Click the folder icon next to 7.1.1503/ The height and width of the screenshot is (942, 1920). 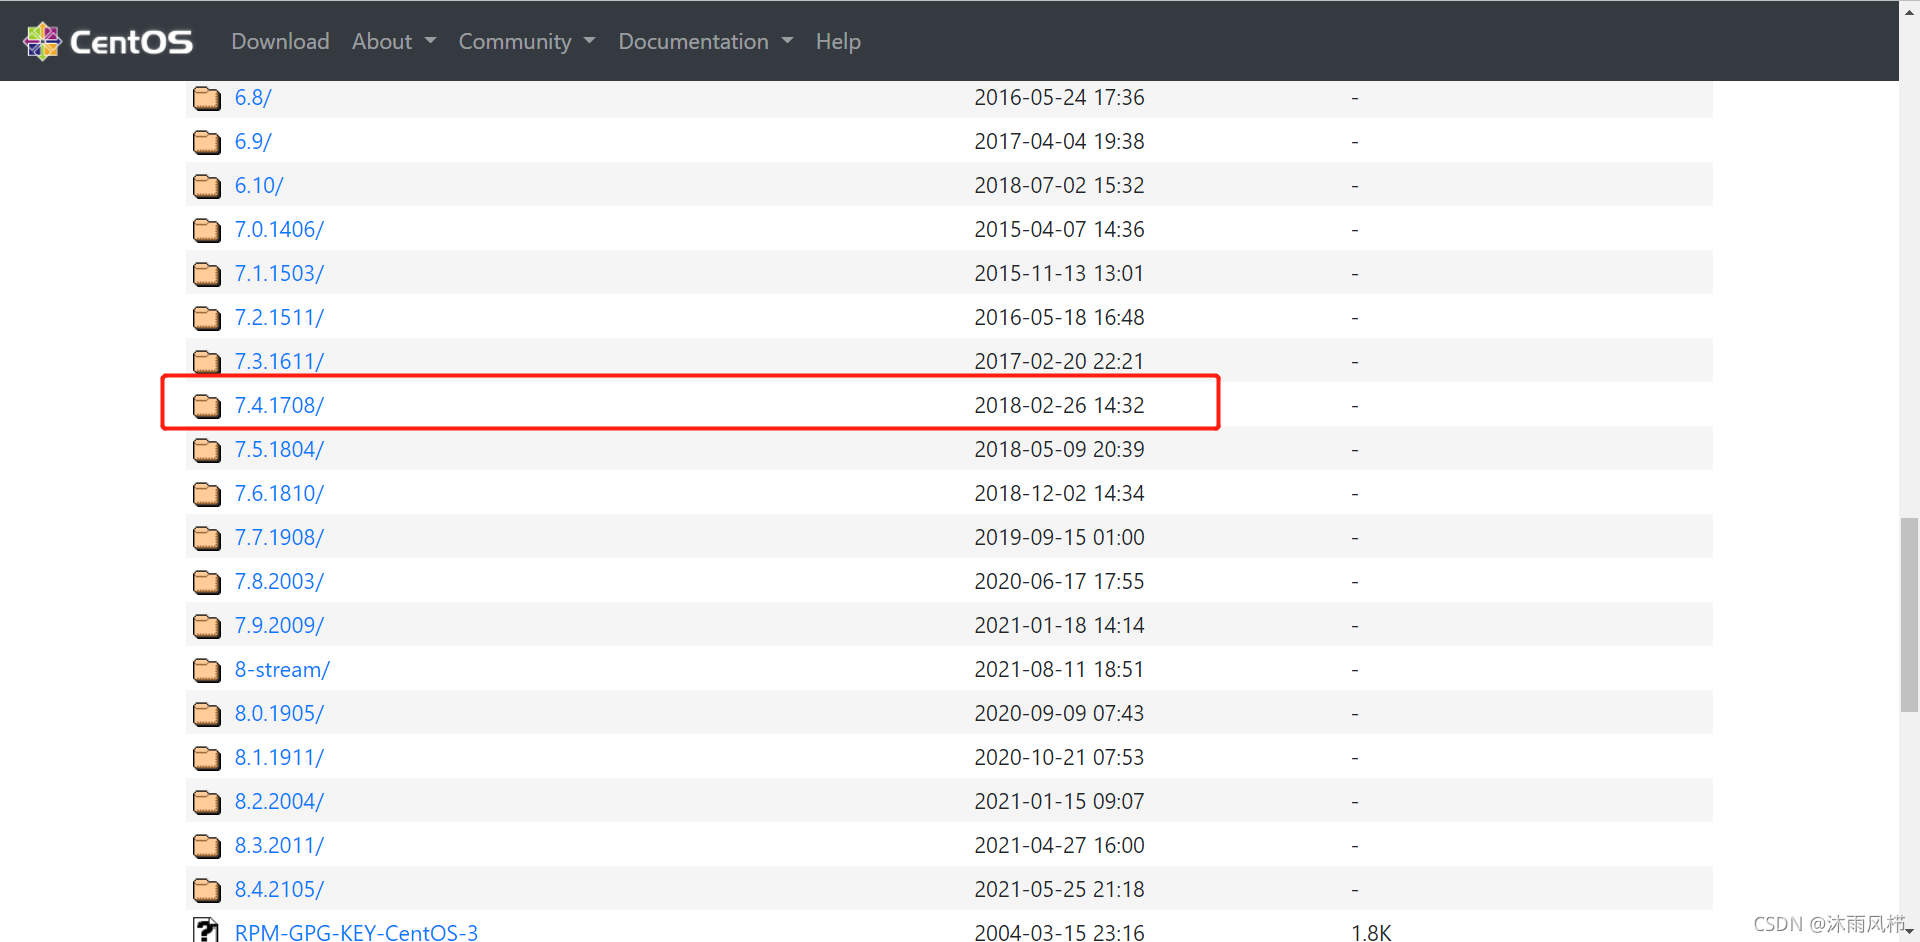coord(207,274)
